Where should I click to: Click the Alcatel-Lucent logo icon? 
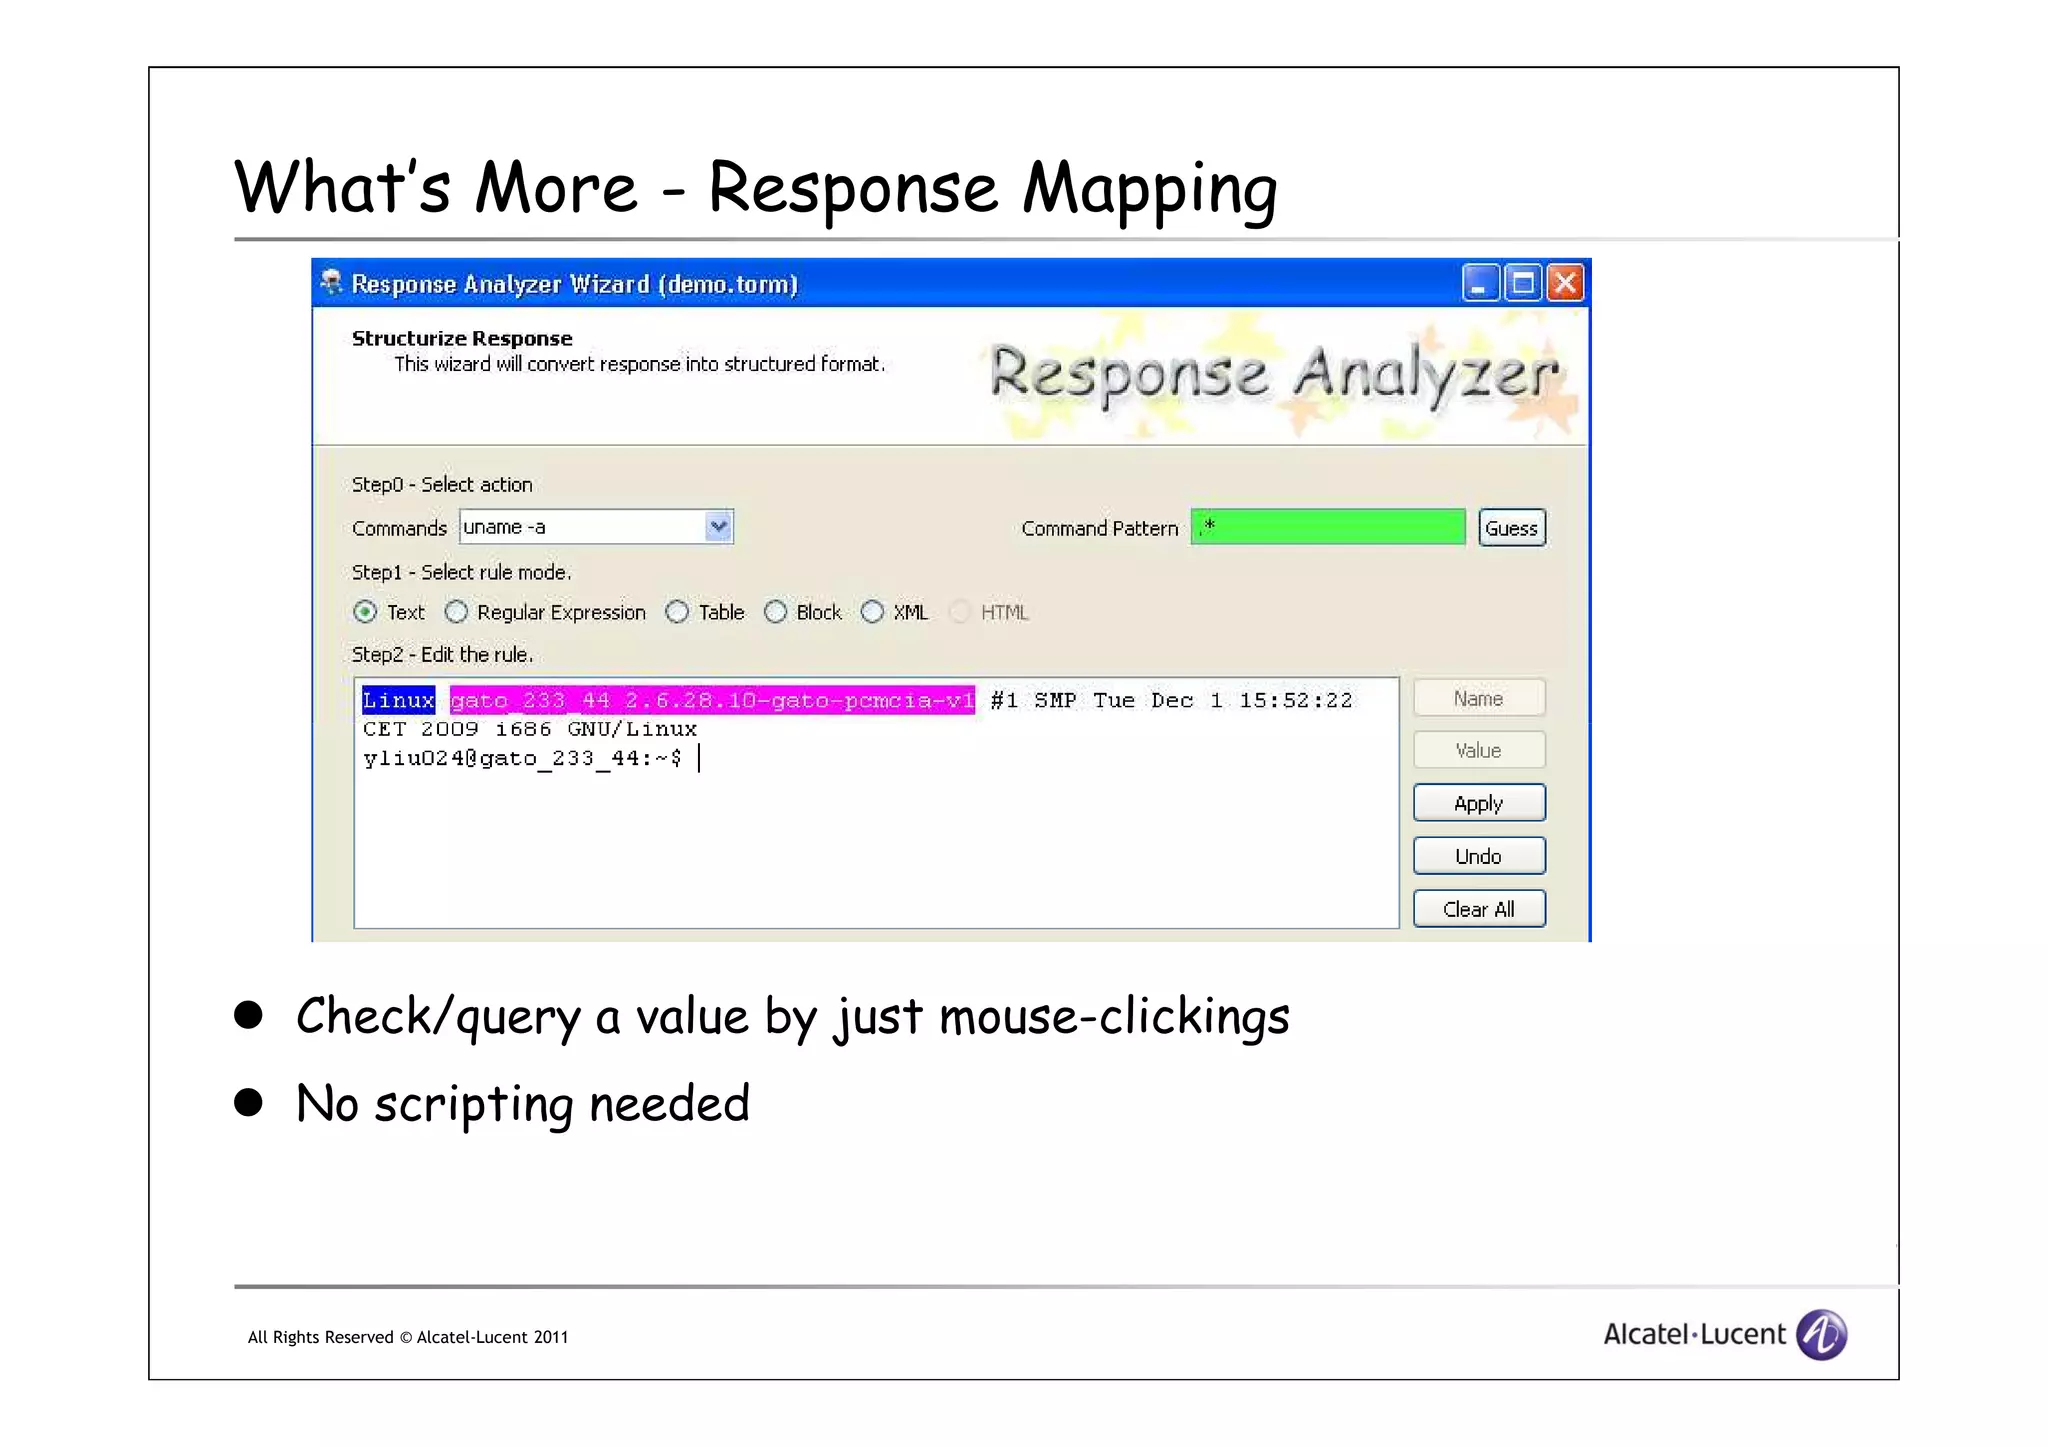pyautogui.click(x=1821, y=1334)
